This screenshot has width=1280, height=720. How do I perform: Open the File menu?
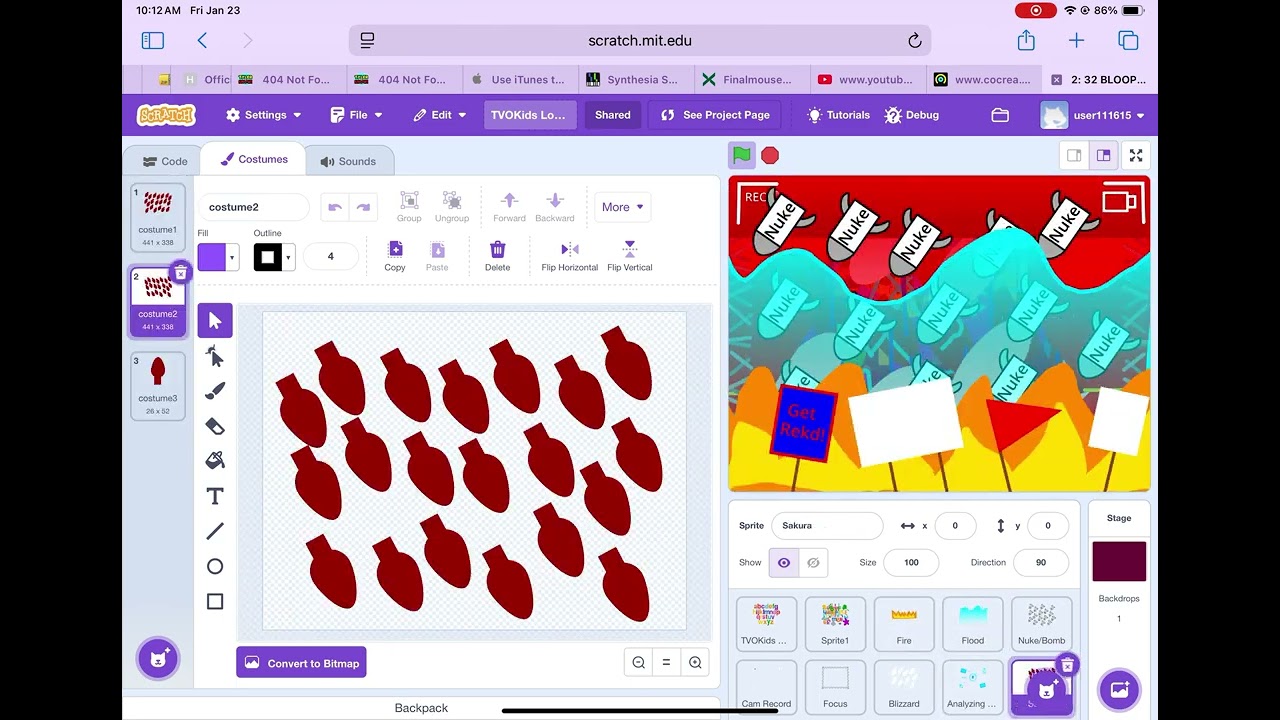coord(356,115)
